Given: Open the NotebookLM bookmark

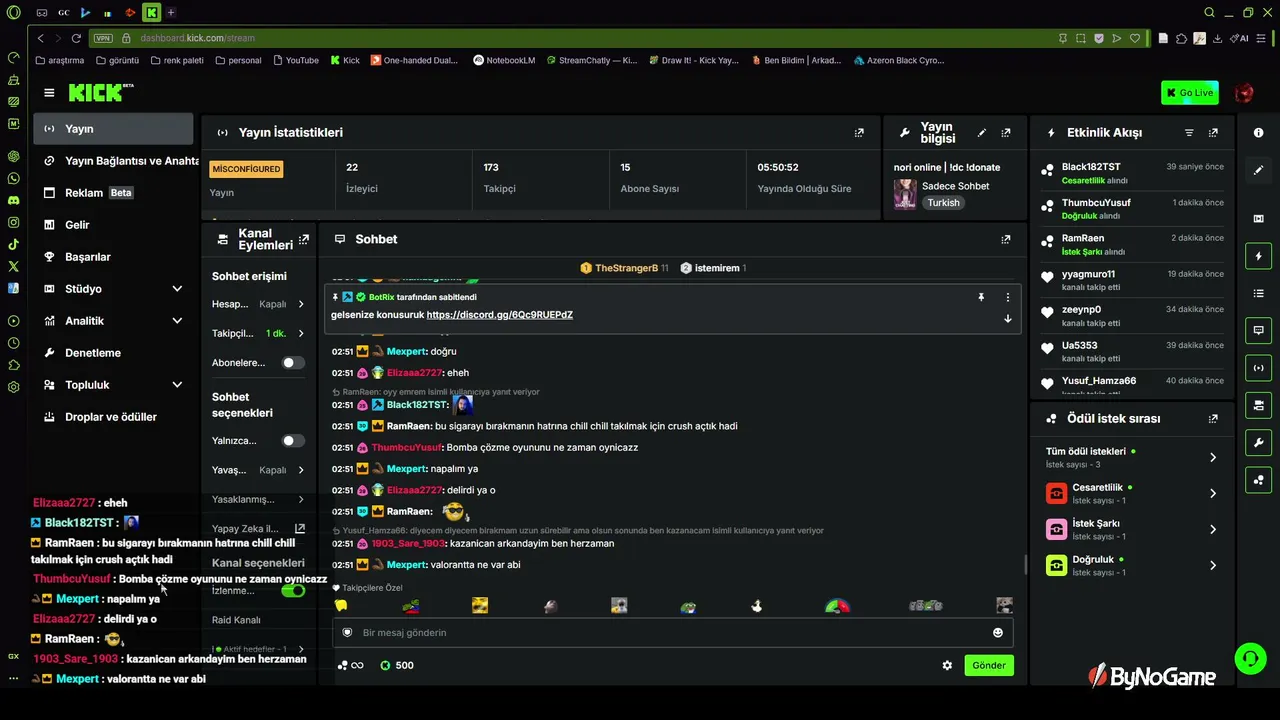Looking at the screenshot, I should point(504,60).
